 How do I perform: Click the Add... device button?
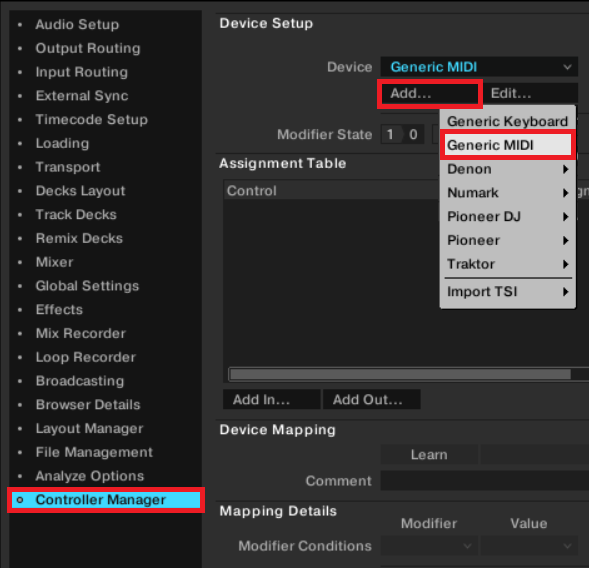430,93
